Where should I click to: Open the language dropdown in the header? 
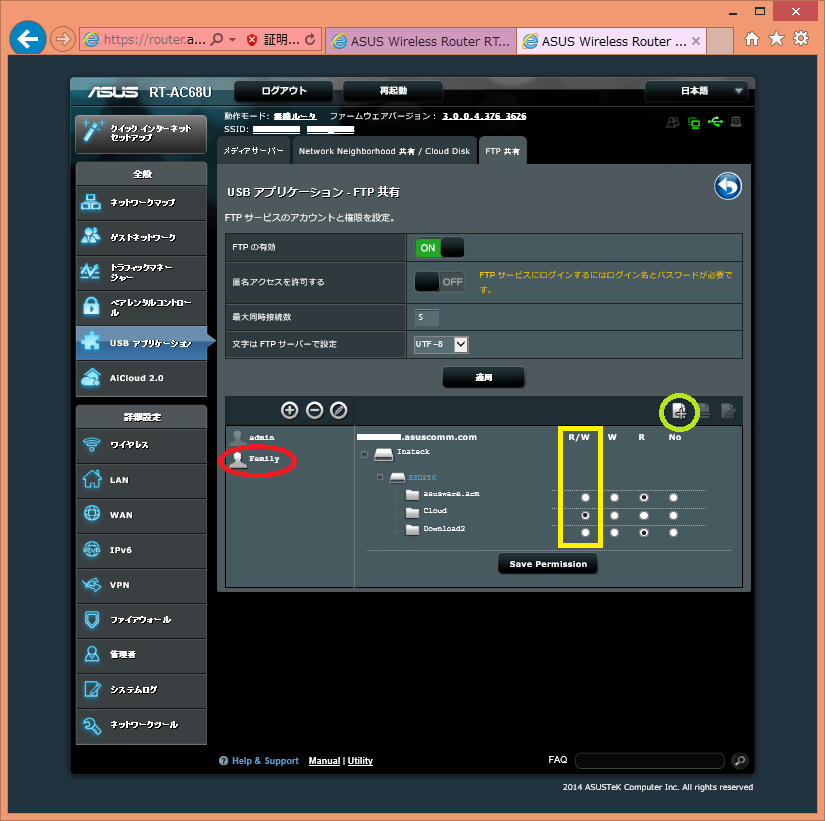tap(698, 91)
